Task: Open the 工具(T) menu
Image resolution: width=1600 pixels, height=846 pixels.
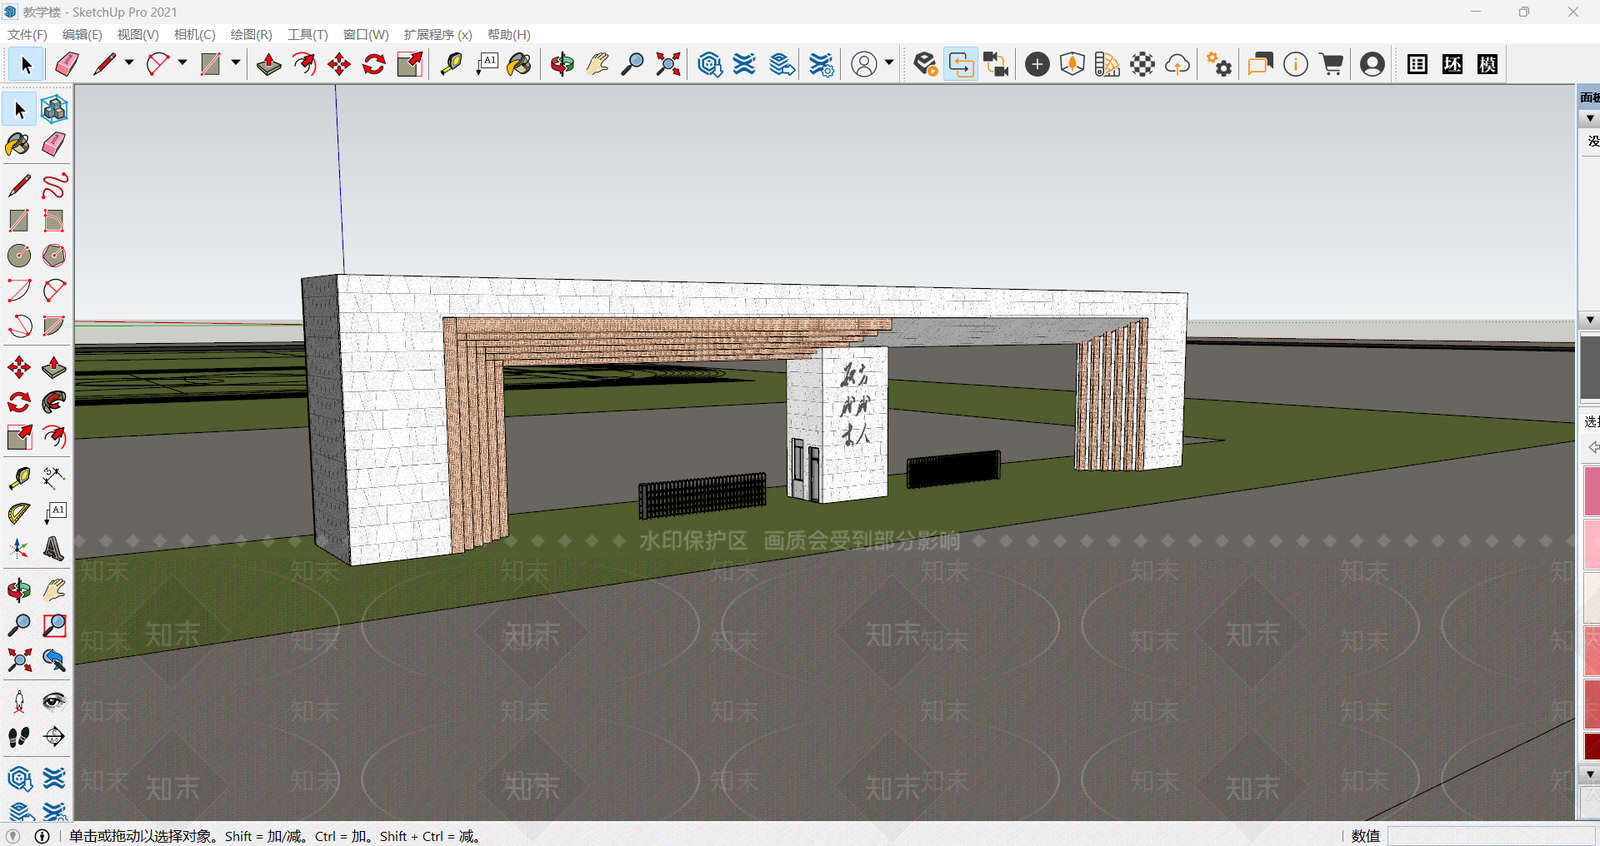Action: tap(308, 34)
